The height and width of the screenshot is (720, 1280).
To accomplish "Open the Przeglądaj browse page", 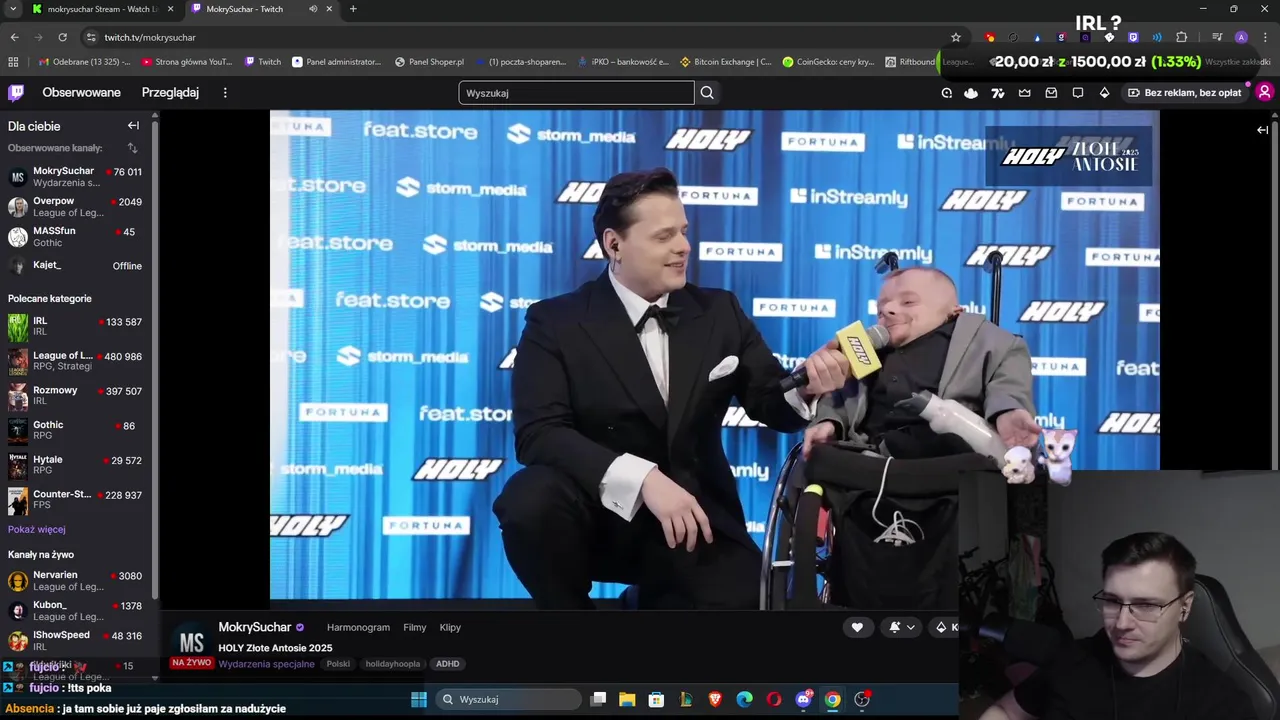I will pyautogui.click(x=170, y=93).
